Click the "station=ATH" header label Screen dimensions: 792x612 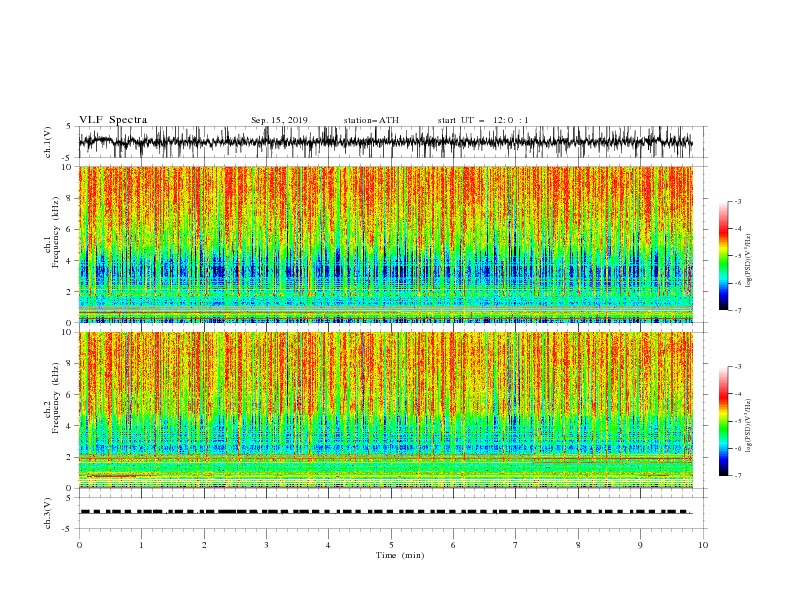point(371,120)
